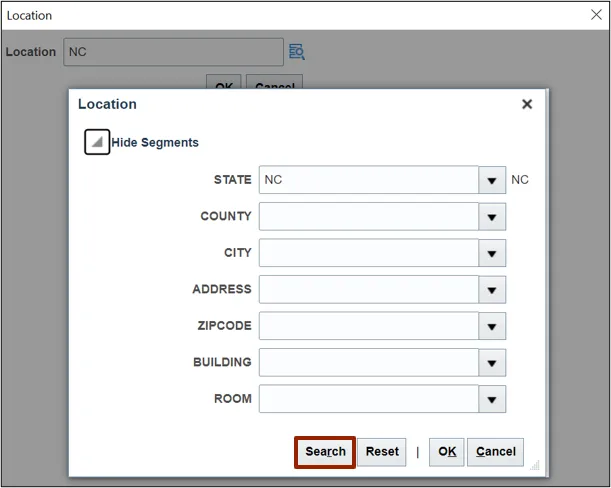
Task: Open the ROOM dropdown arrow
Action: (492, 399)
